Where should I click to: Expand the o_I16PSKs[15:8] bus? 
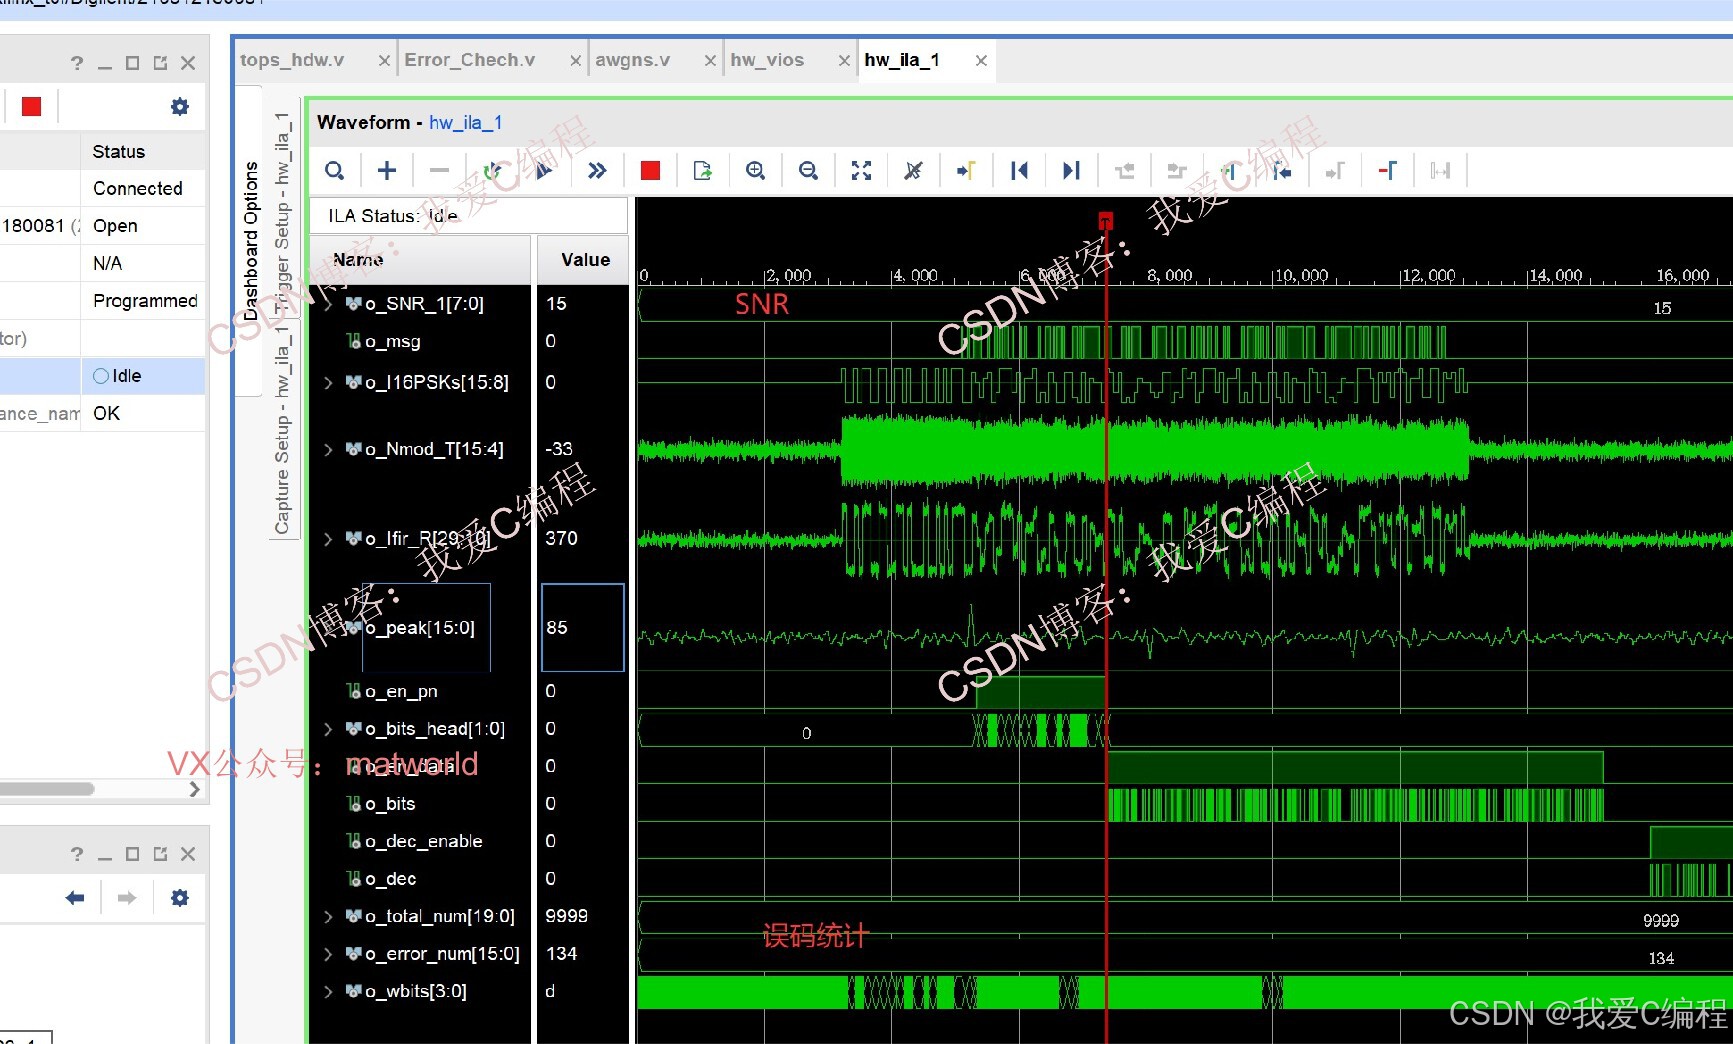[328, 383]
